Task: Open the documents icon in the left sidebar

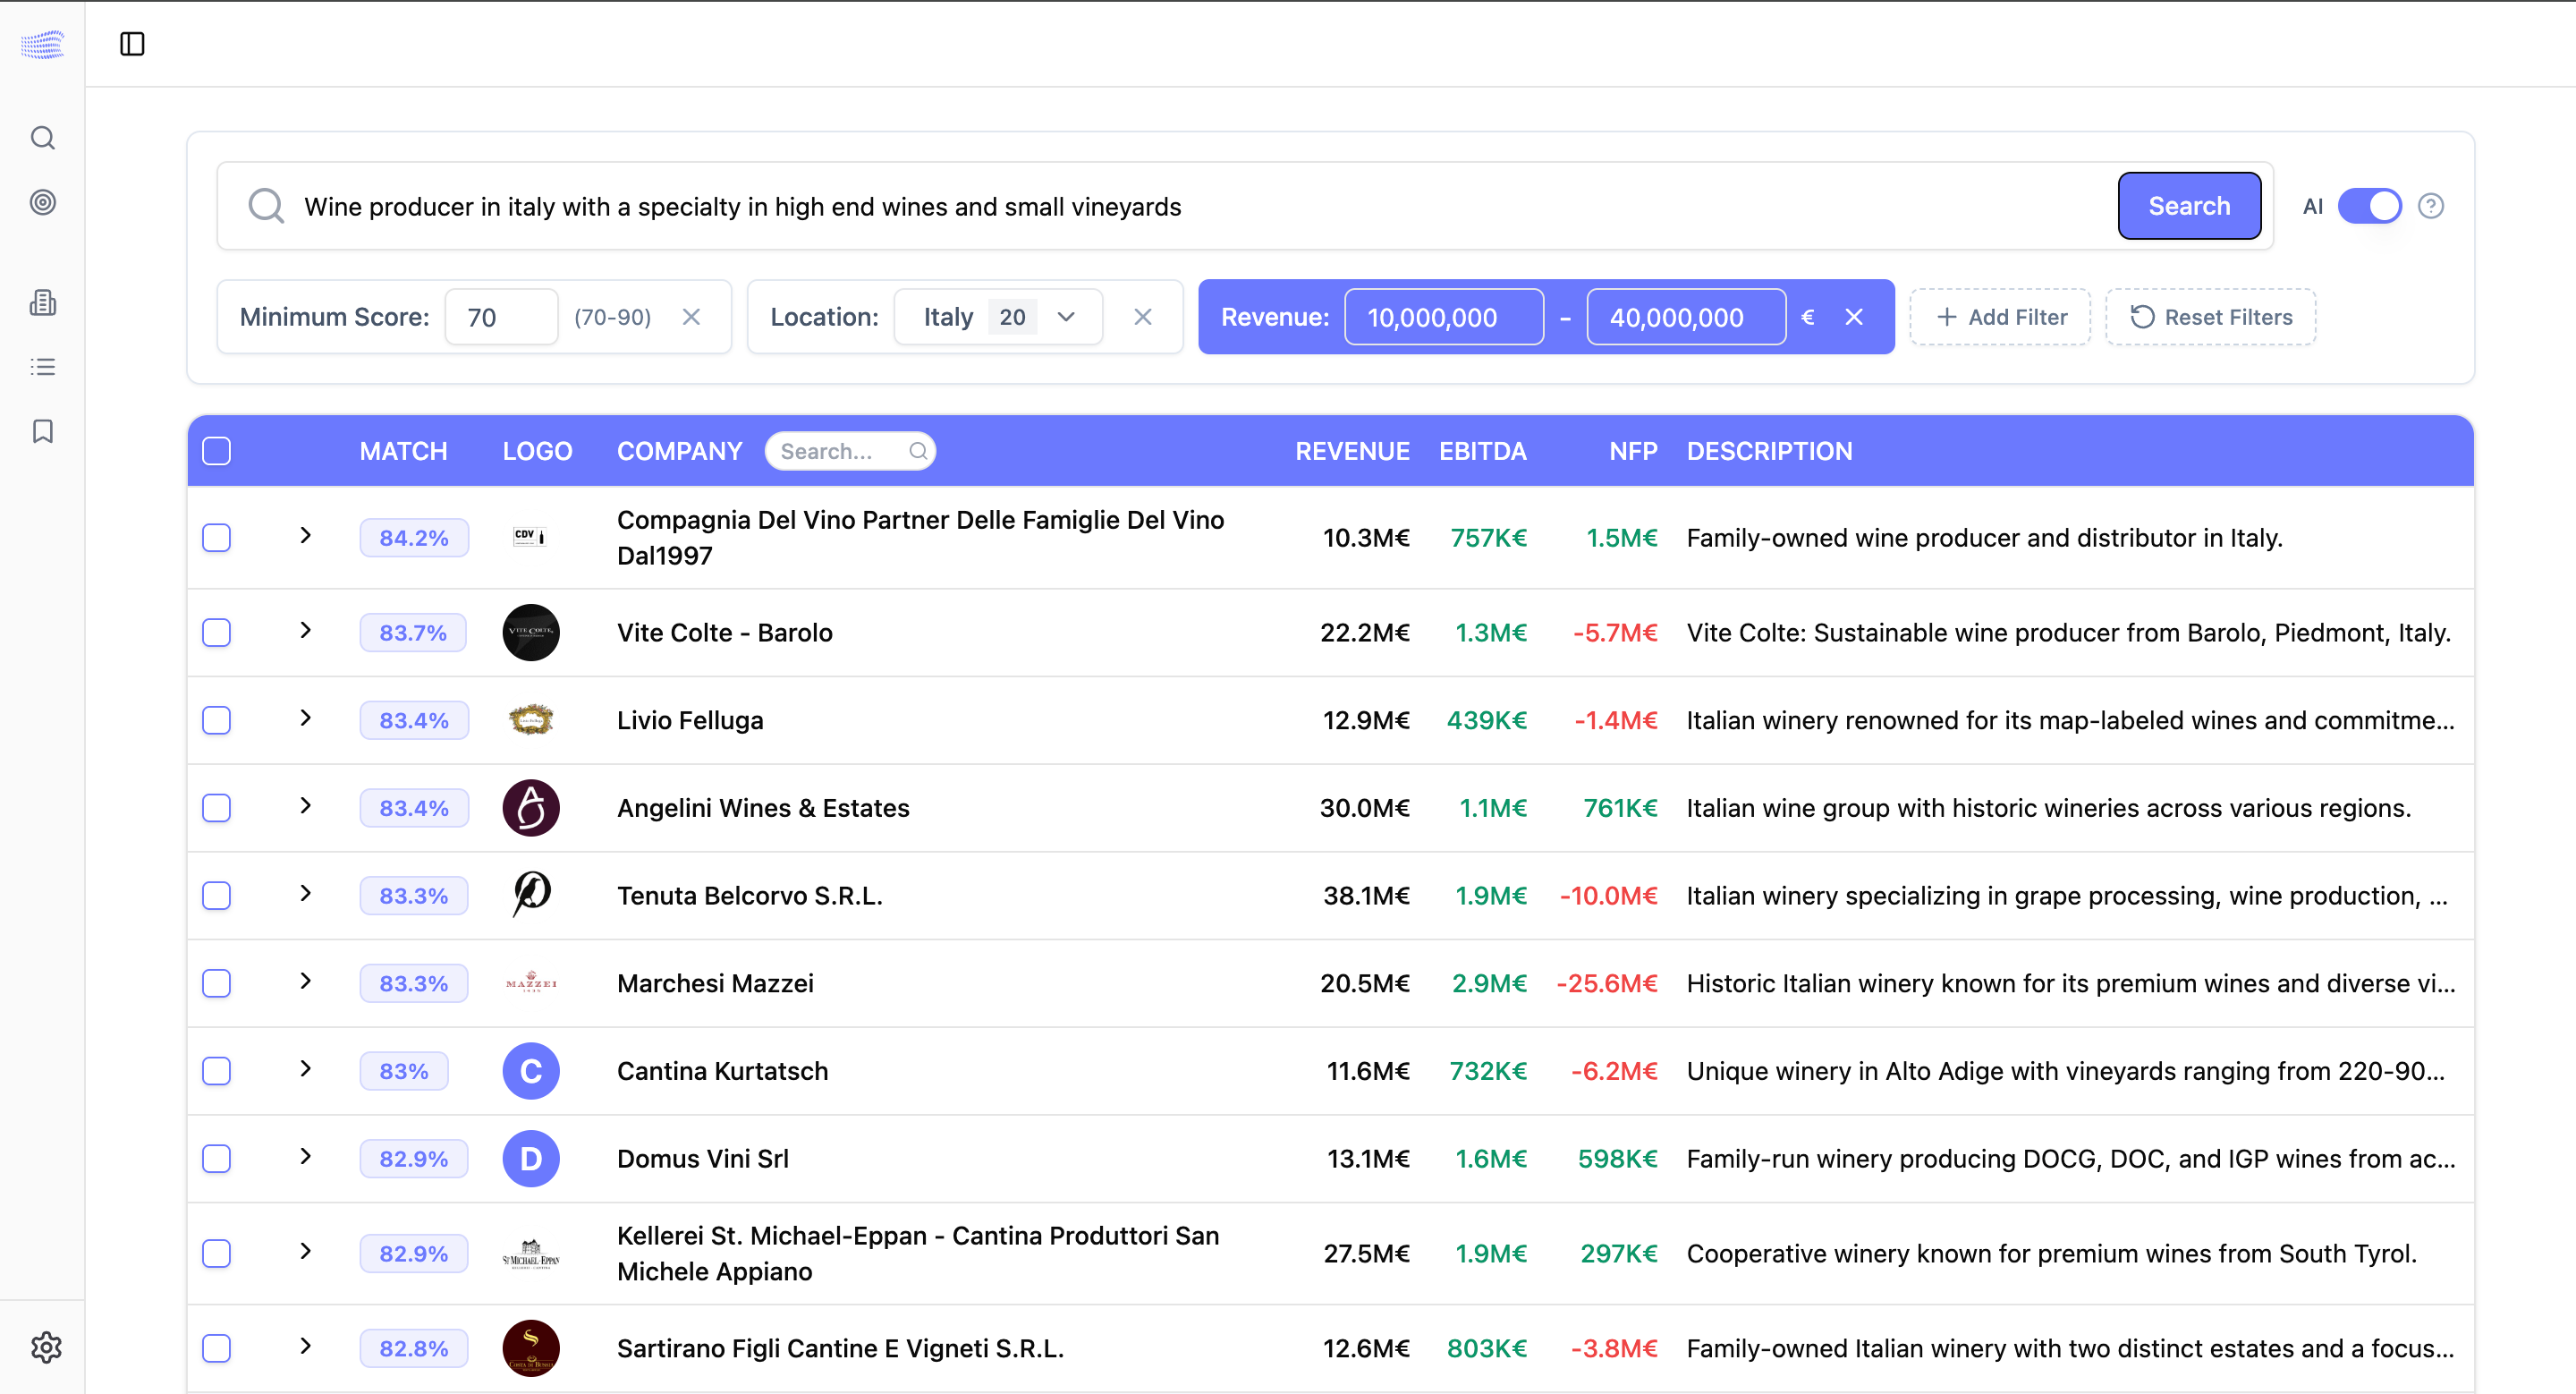Action: (42, 302)
